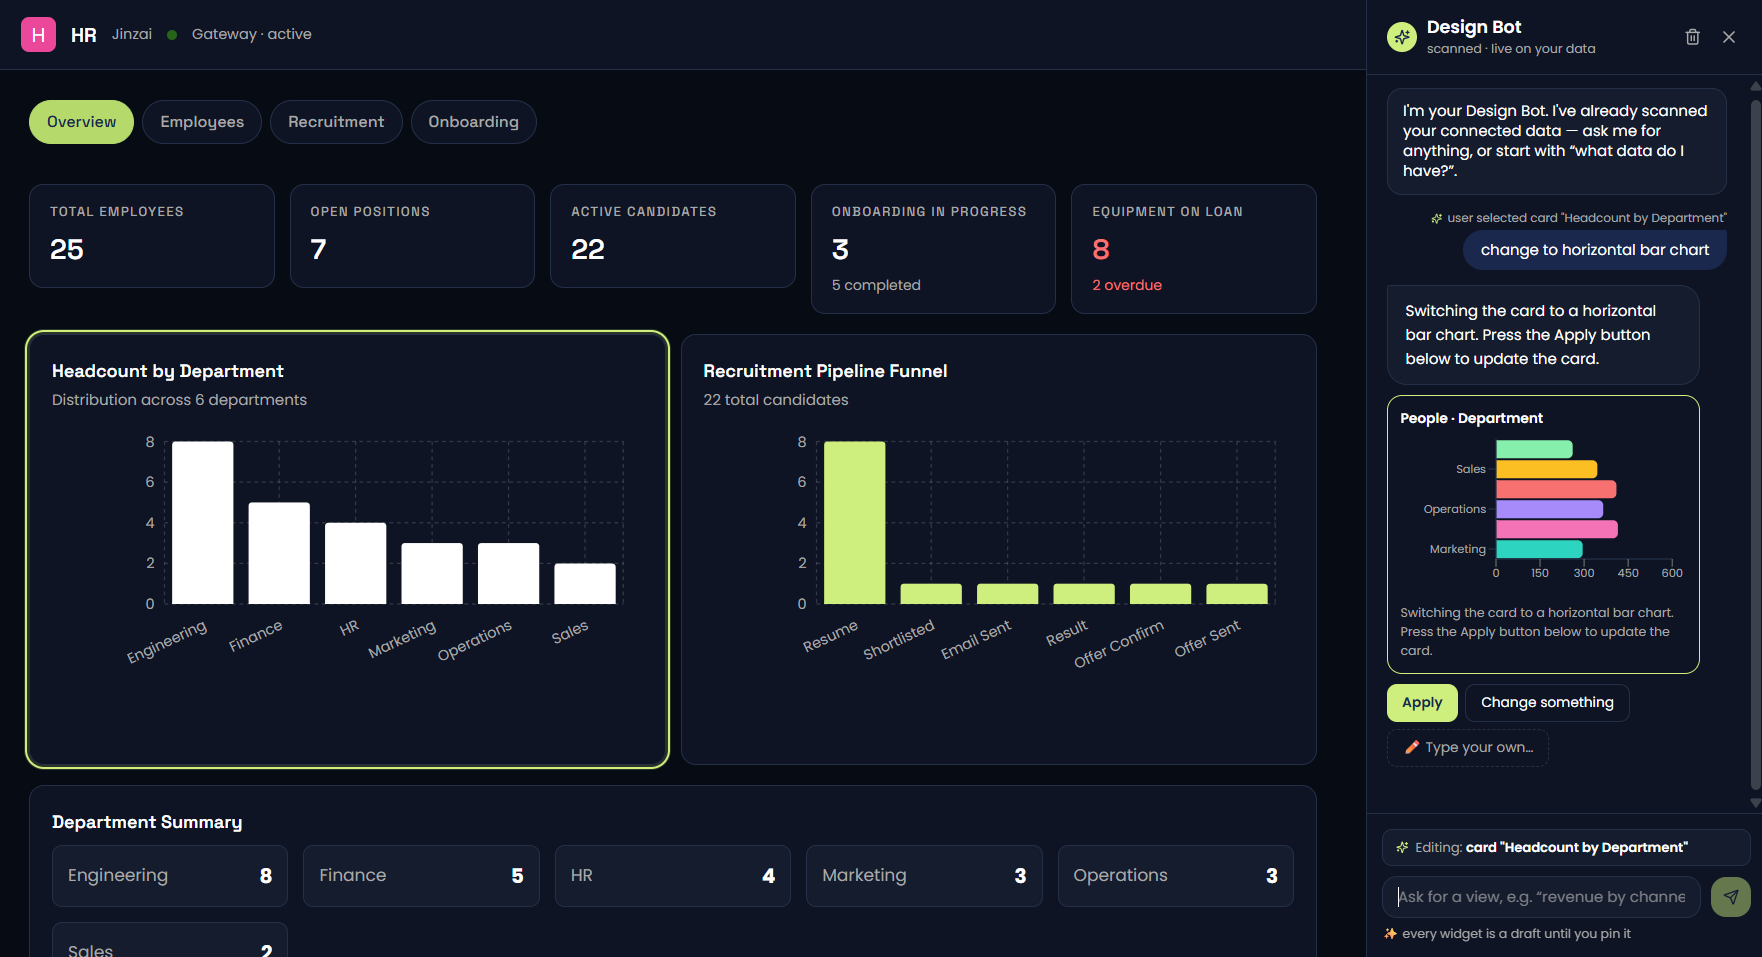Select Recruitment Pipeline Funnel title
Image resolution: width=1762 pixels, height=957 pixels.
[x=825, y=371]
